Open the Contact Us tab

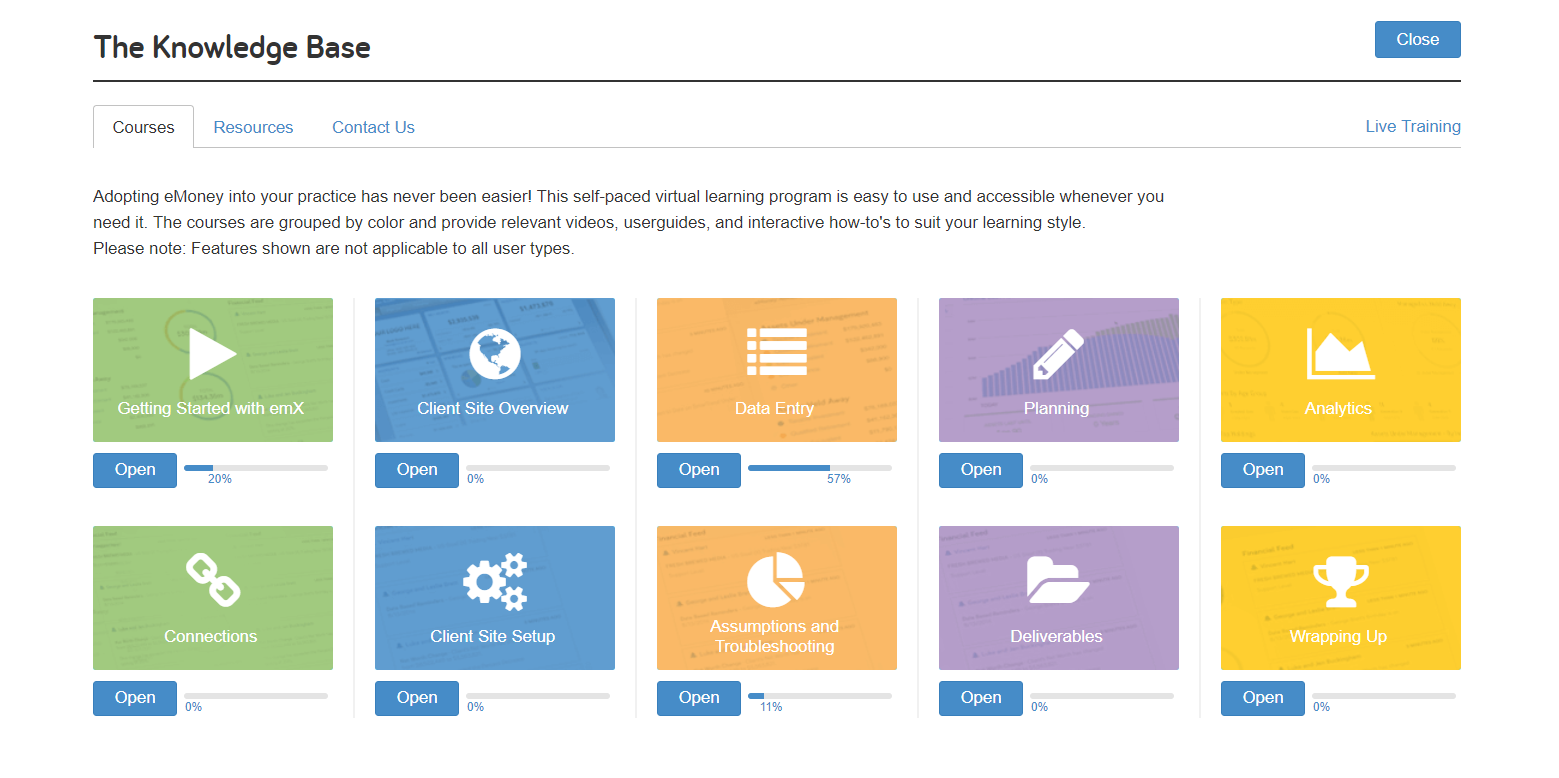373,127
